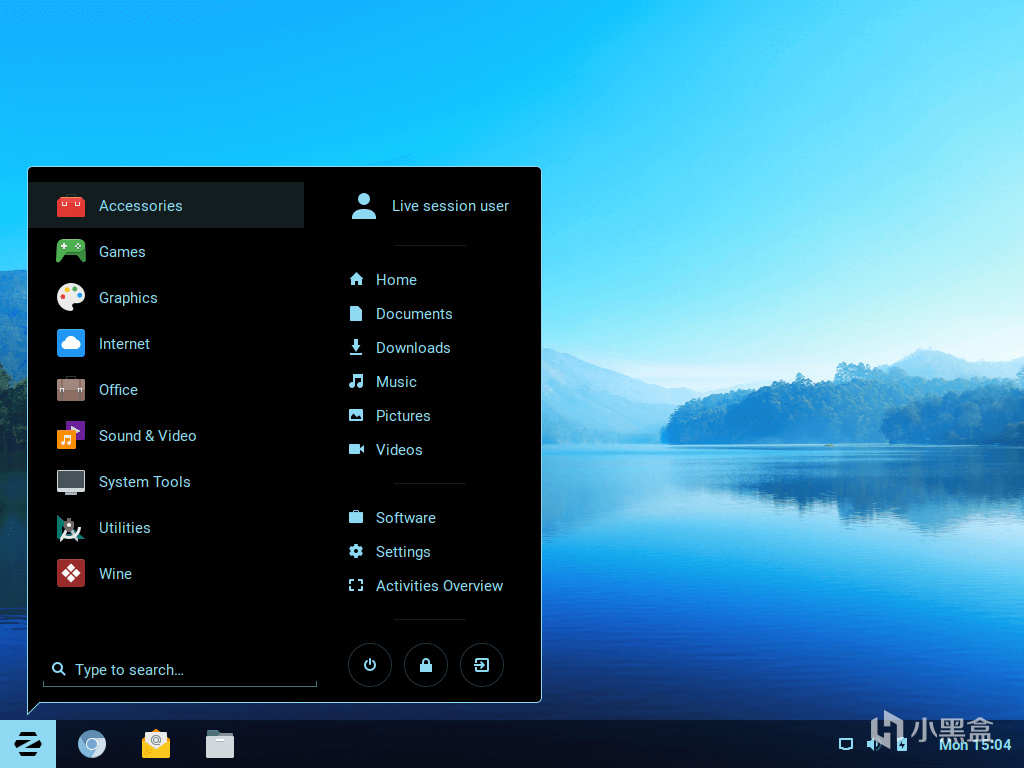The image size is (1024, 768).
Task: Click the Activities Overview brackets icon
Action: point(356,585)
